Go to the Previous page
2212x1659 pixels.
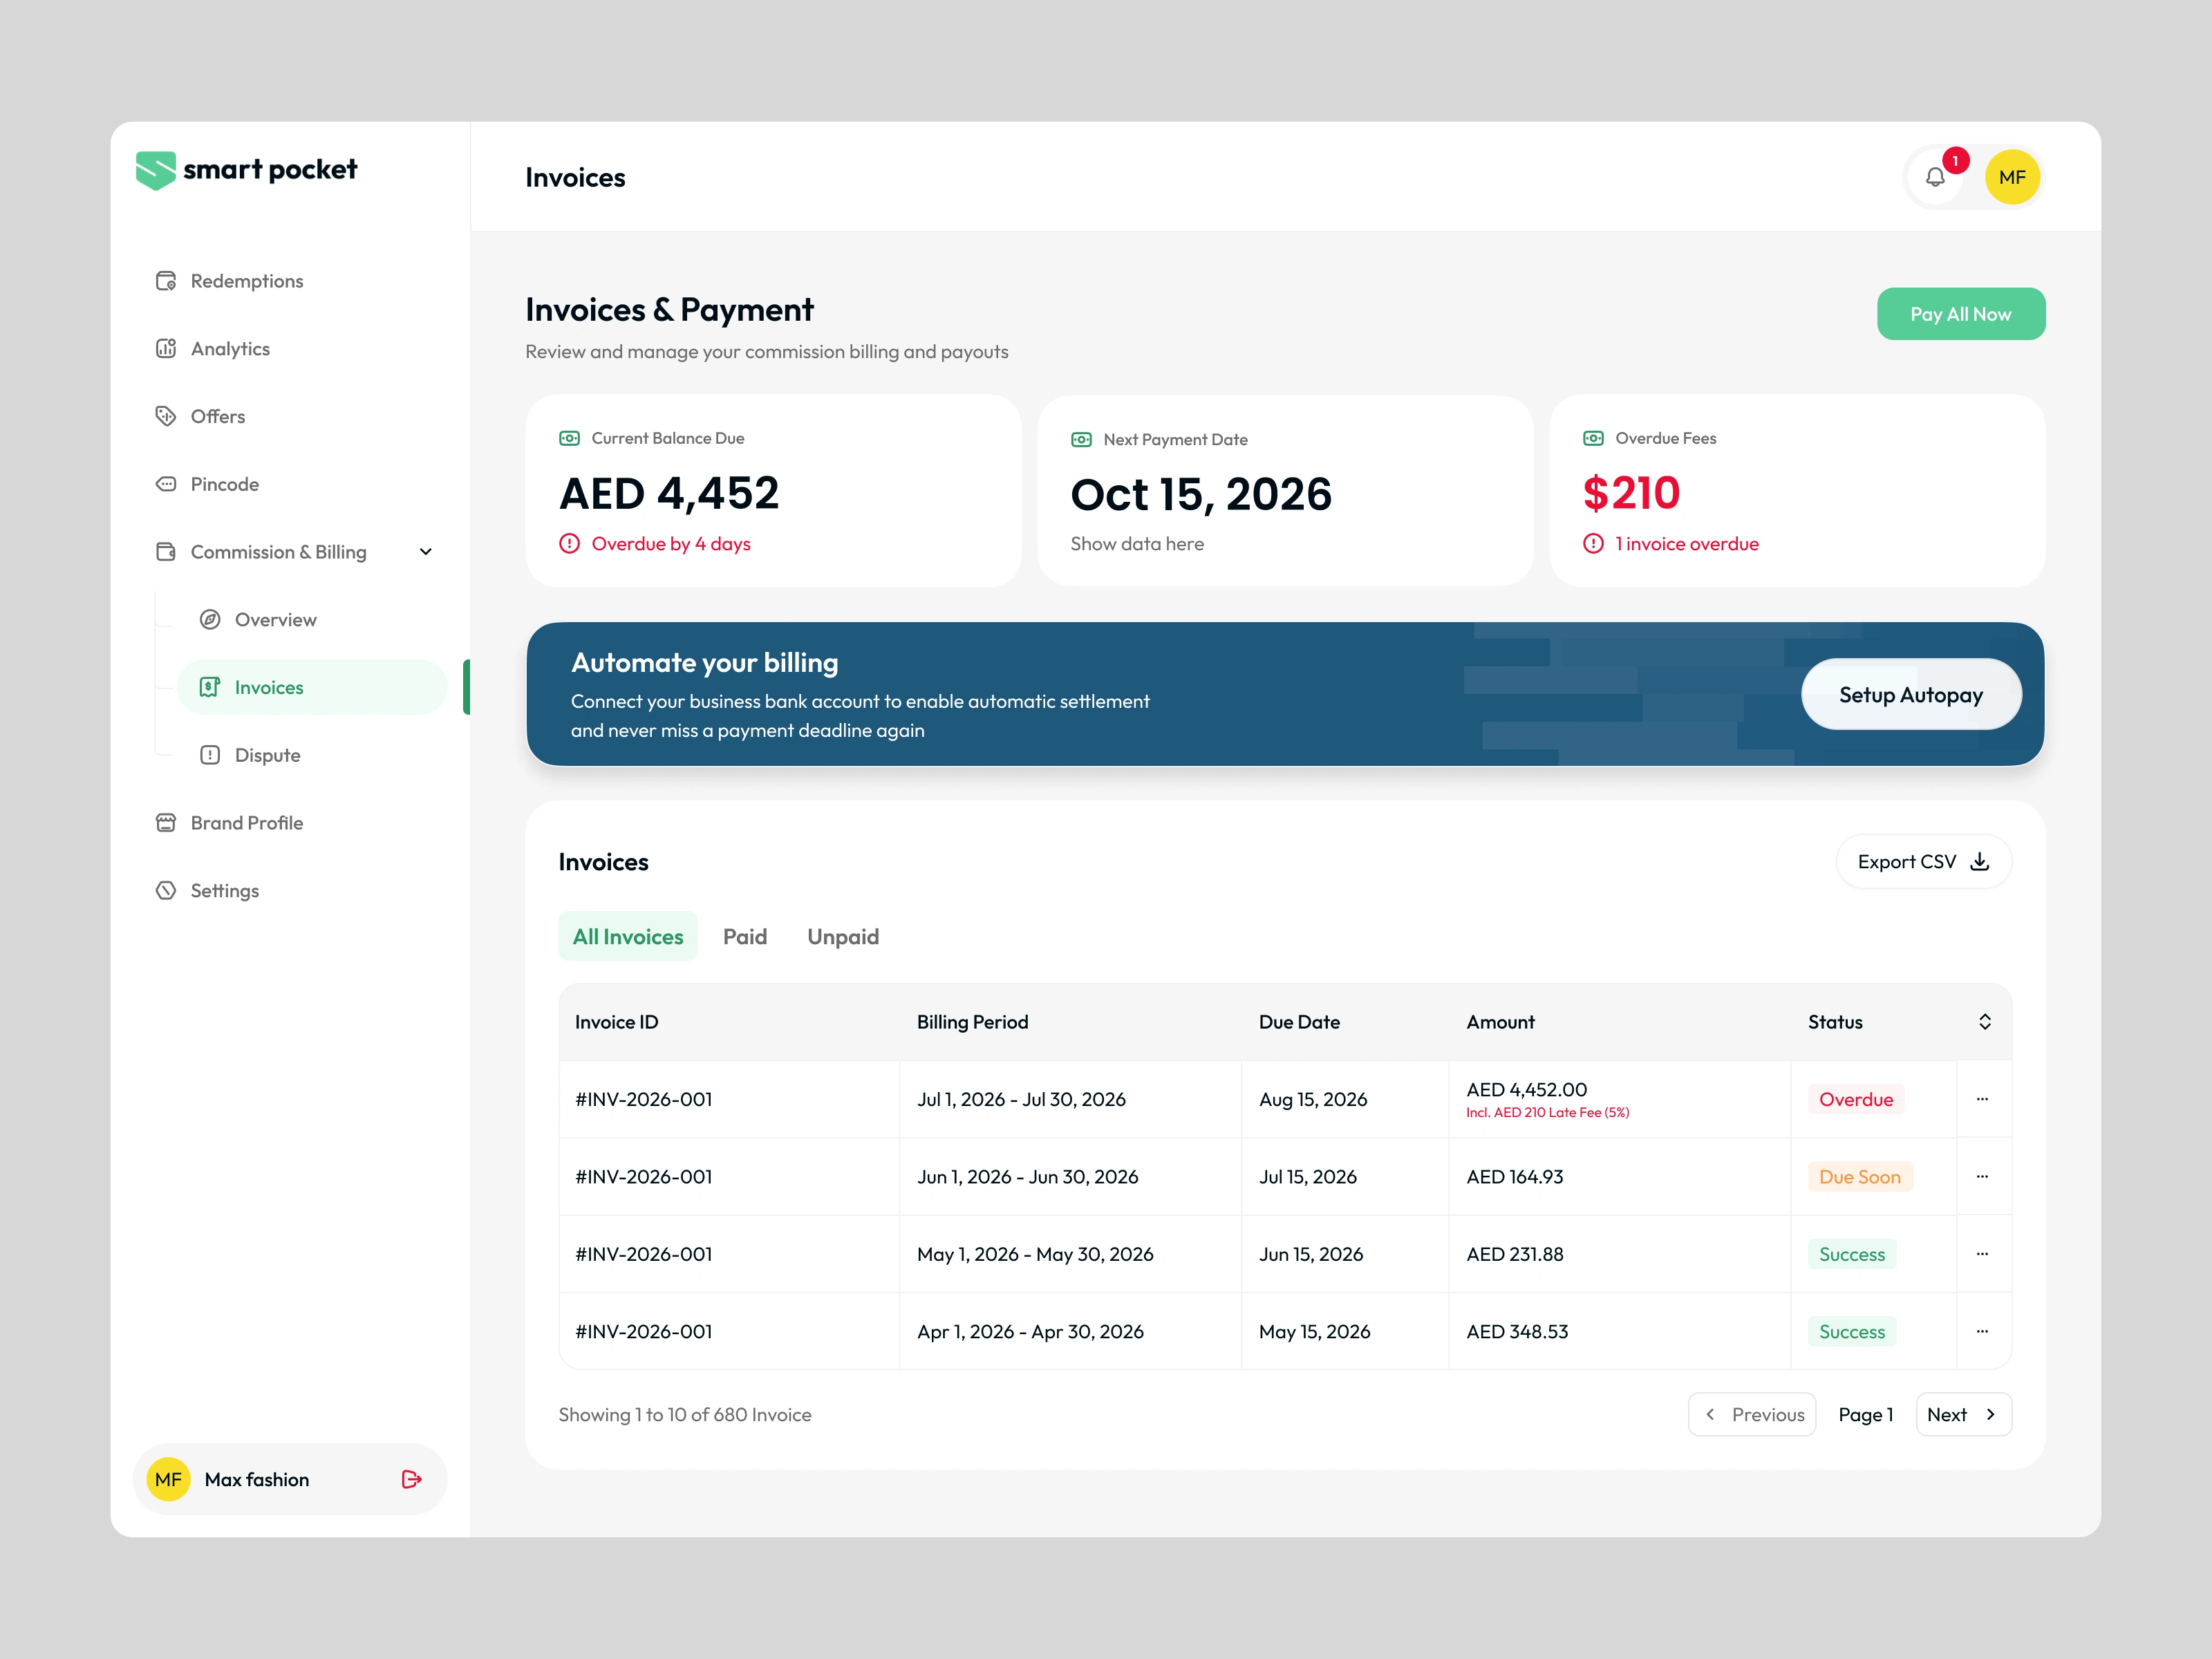pos(1752,1414)
